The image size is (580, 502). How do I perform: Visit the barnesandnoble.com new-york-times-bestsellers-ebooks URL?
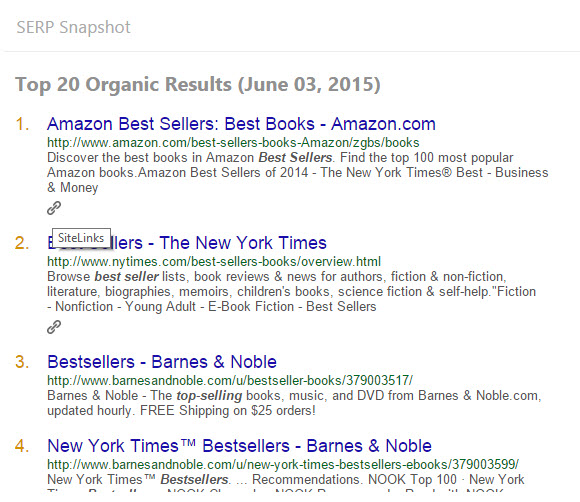[283, 465]
